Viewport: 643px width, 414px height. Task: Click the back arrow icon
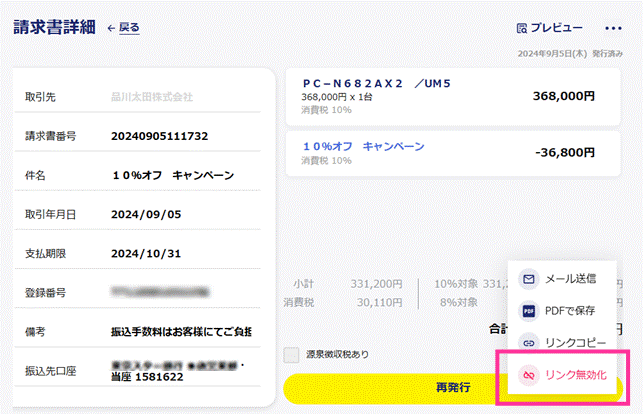pos(111,28)
